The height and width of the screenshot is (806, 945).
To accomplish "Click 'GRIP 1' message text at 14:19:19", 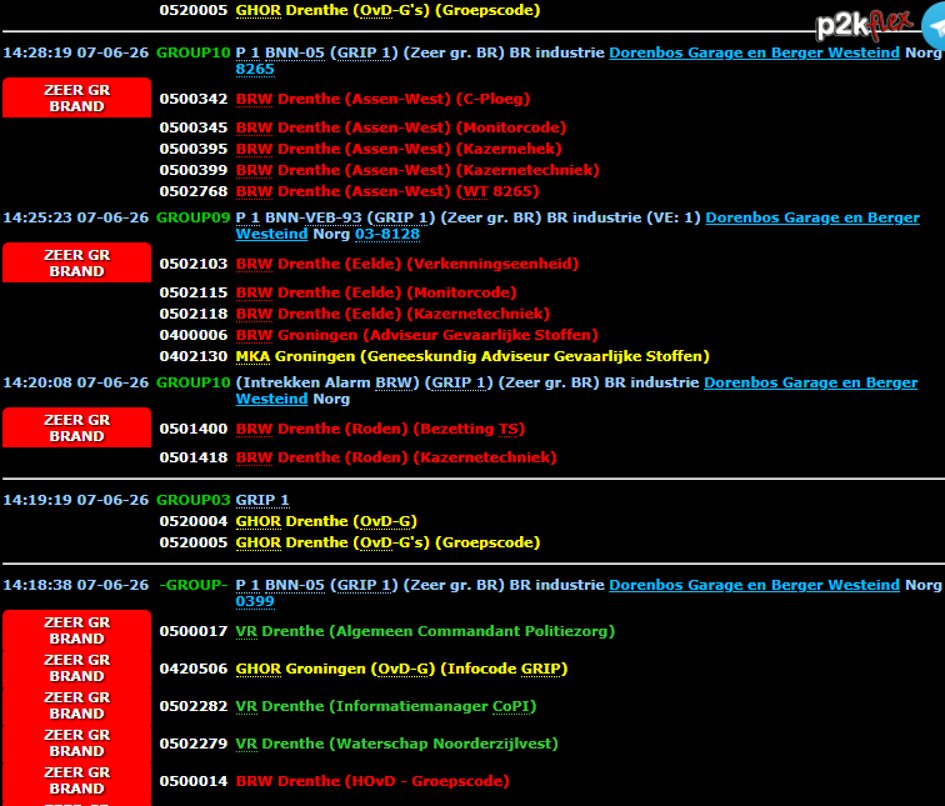I will tap(262, 500).
